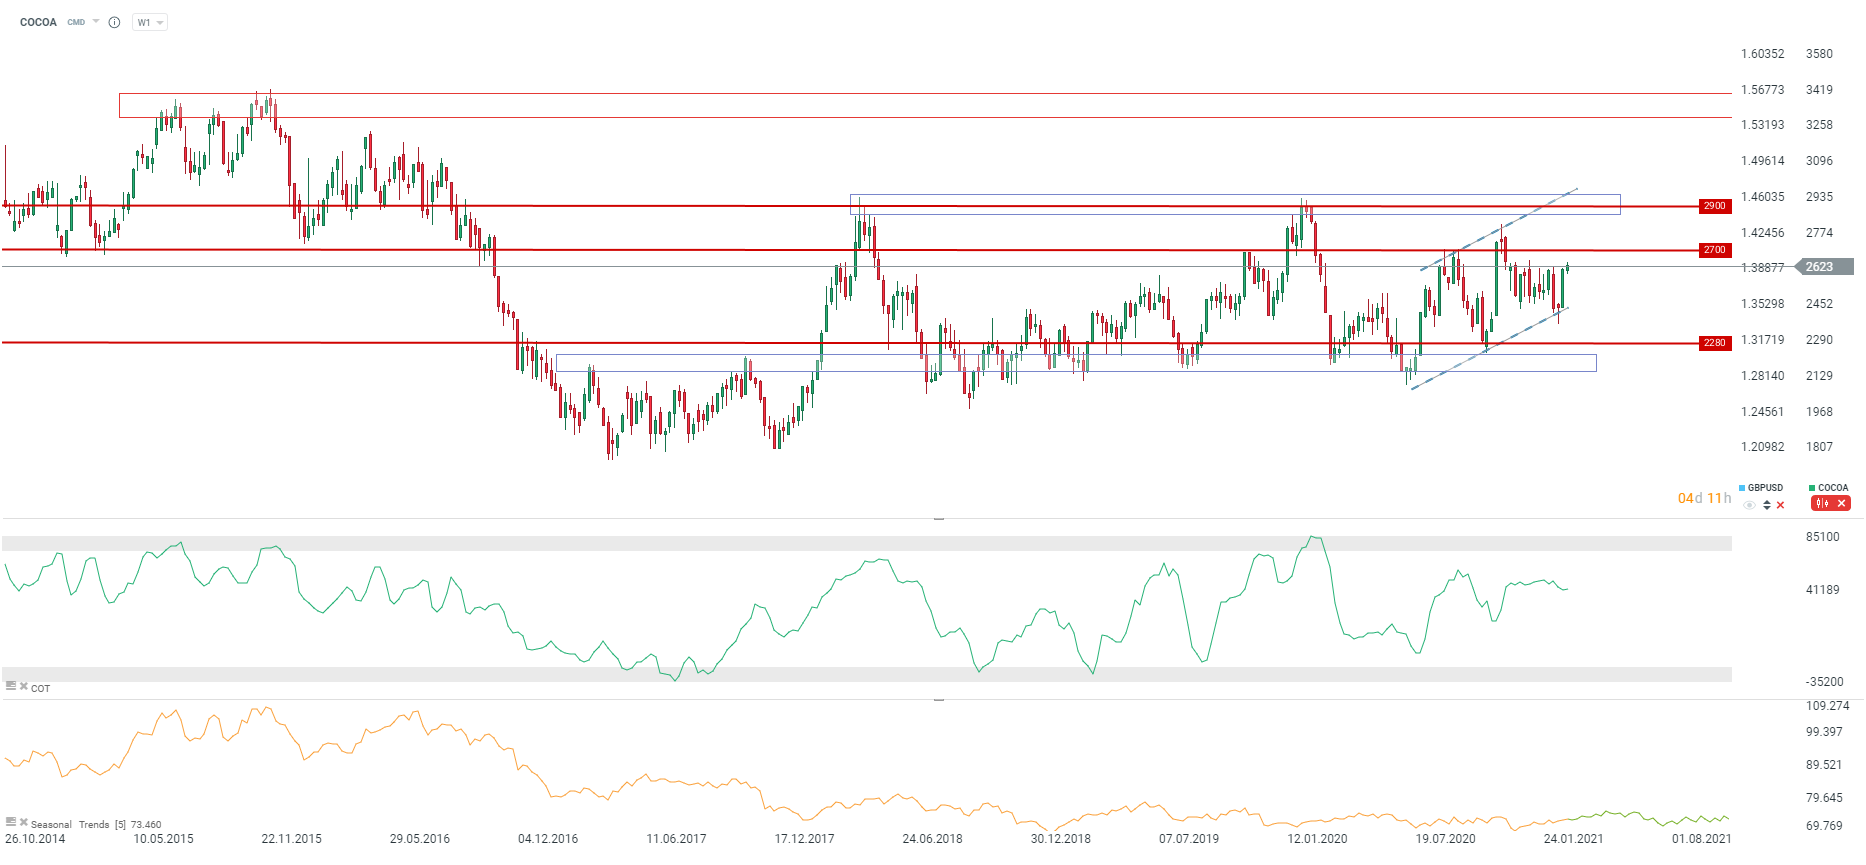Click the COCOA legend label near price axis
This screenshot has height=865, width=1866.
coord(1833,488)
